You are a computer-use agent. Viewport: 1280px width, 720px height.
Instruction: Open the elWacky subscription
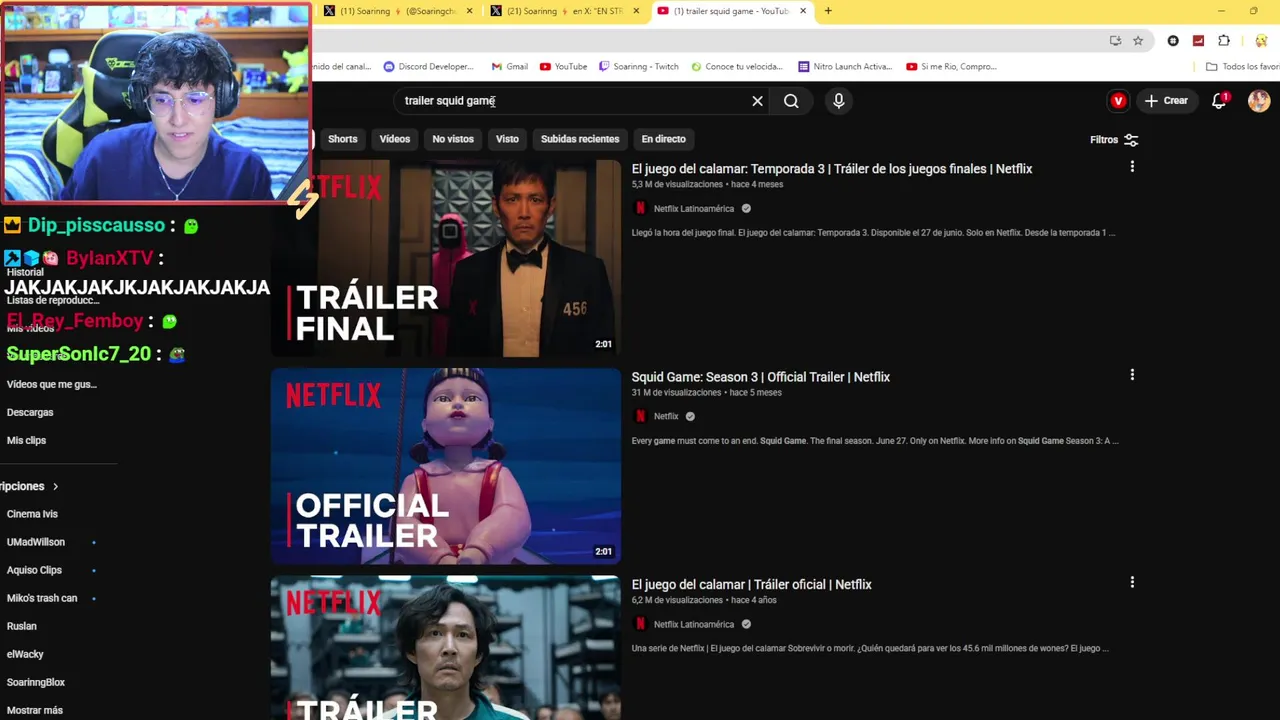(x=25, y=654)
